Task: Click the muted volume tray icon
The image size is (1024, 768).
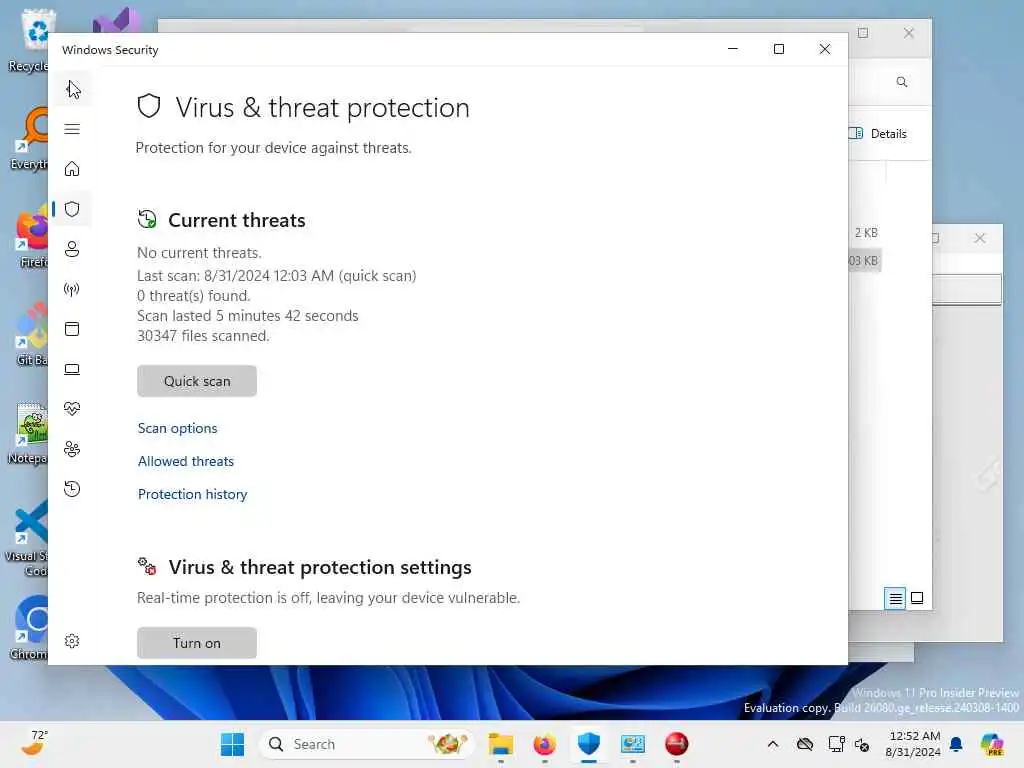Action: point(861,744)
